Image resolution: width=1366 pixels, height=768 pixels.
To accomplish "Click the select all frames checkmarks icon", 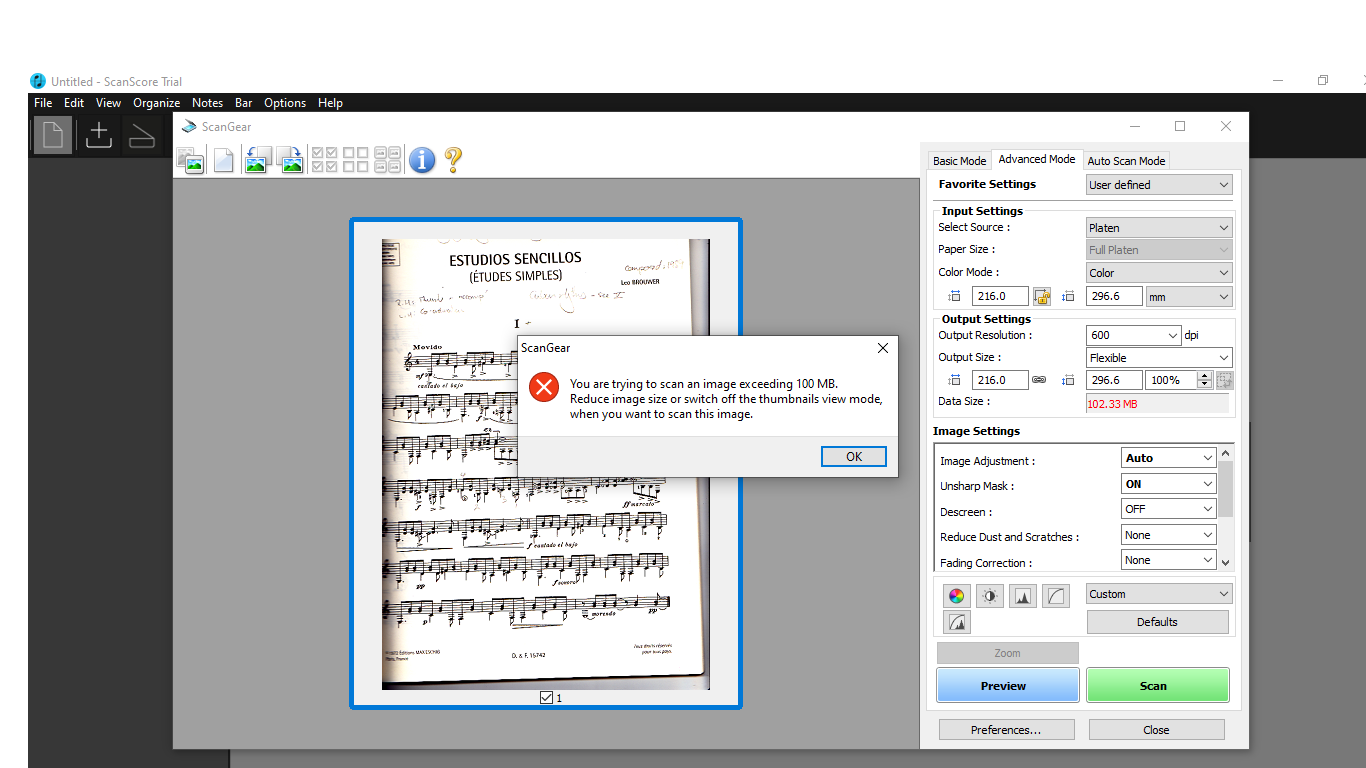I will pos(325,160).
